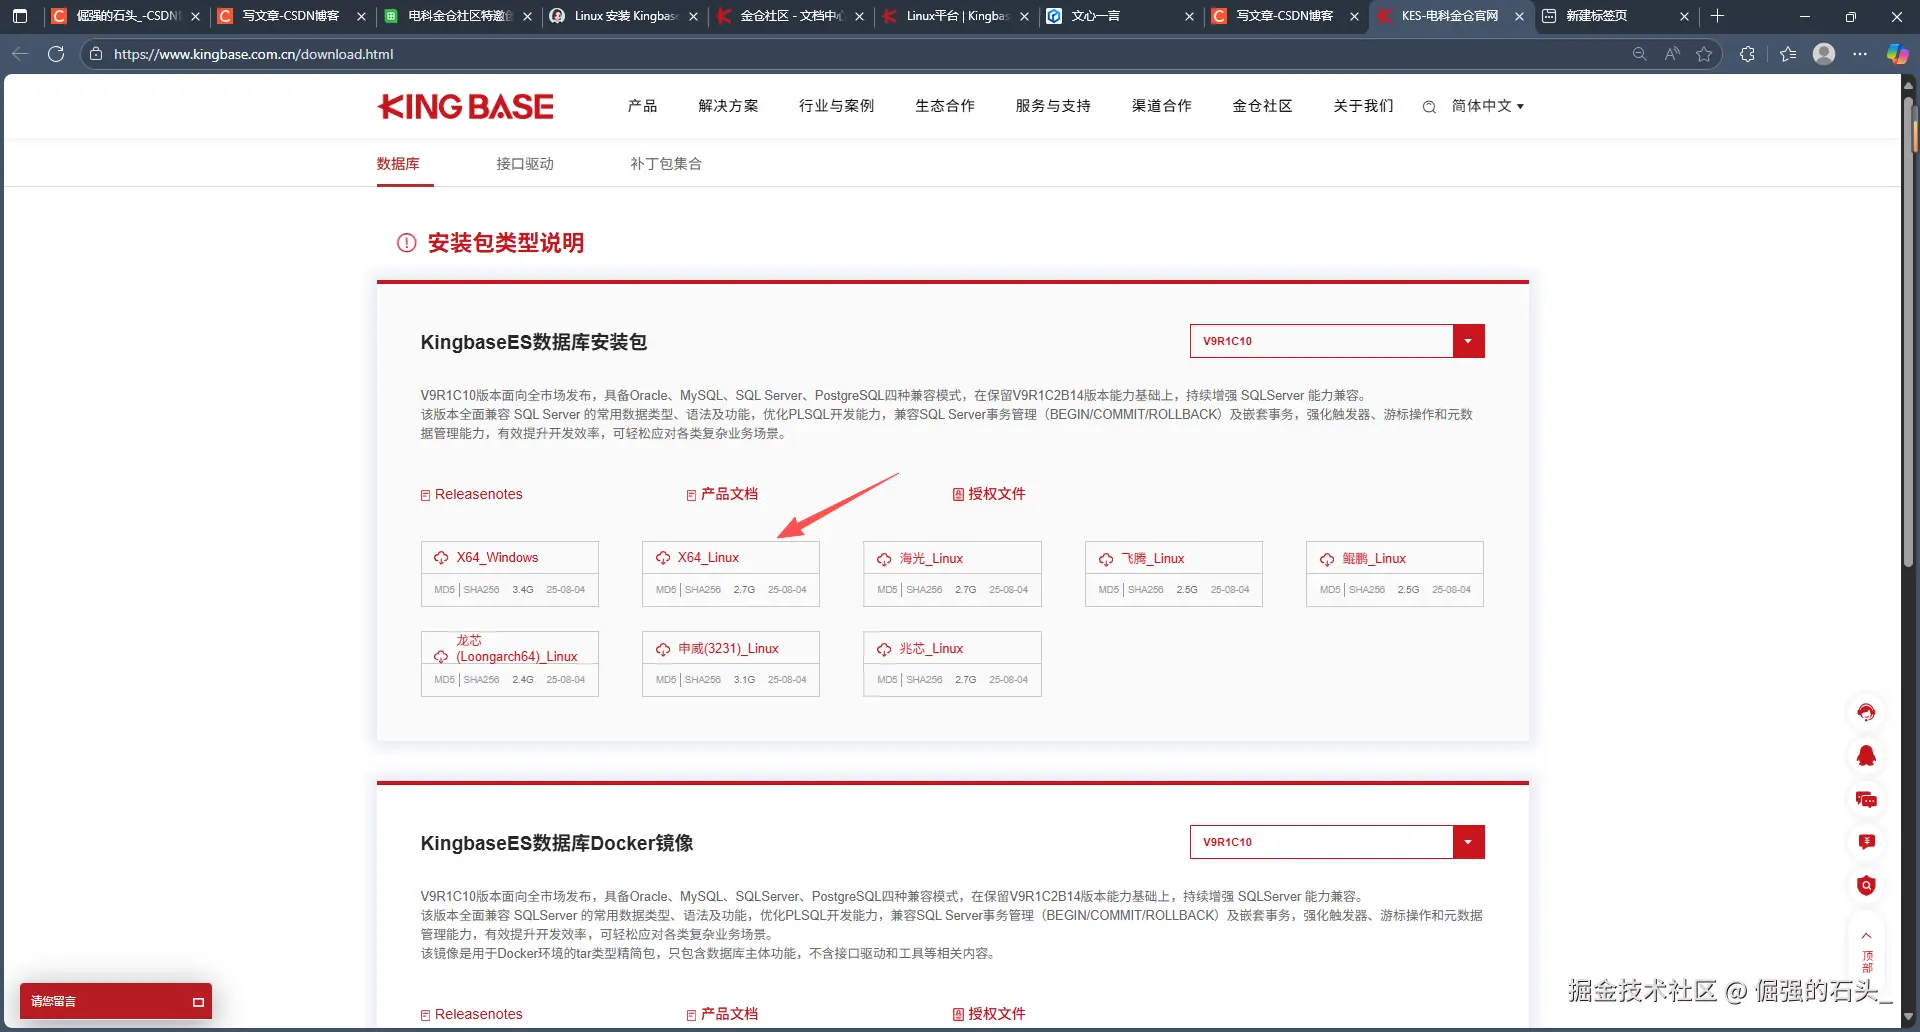Open the 产品 navigation menu
Screen dimensions: 1920x1032
642,106
